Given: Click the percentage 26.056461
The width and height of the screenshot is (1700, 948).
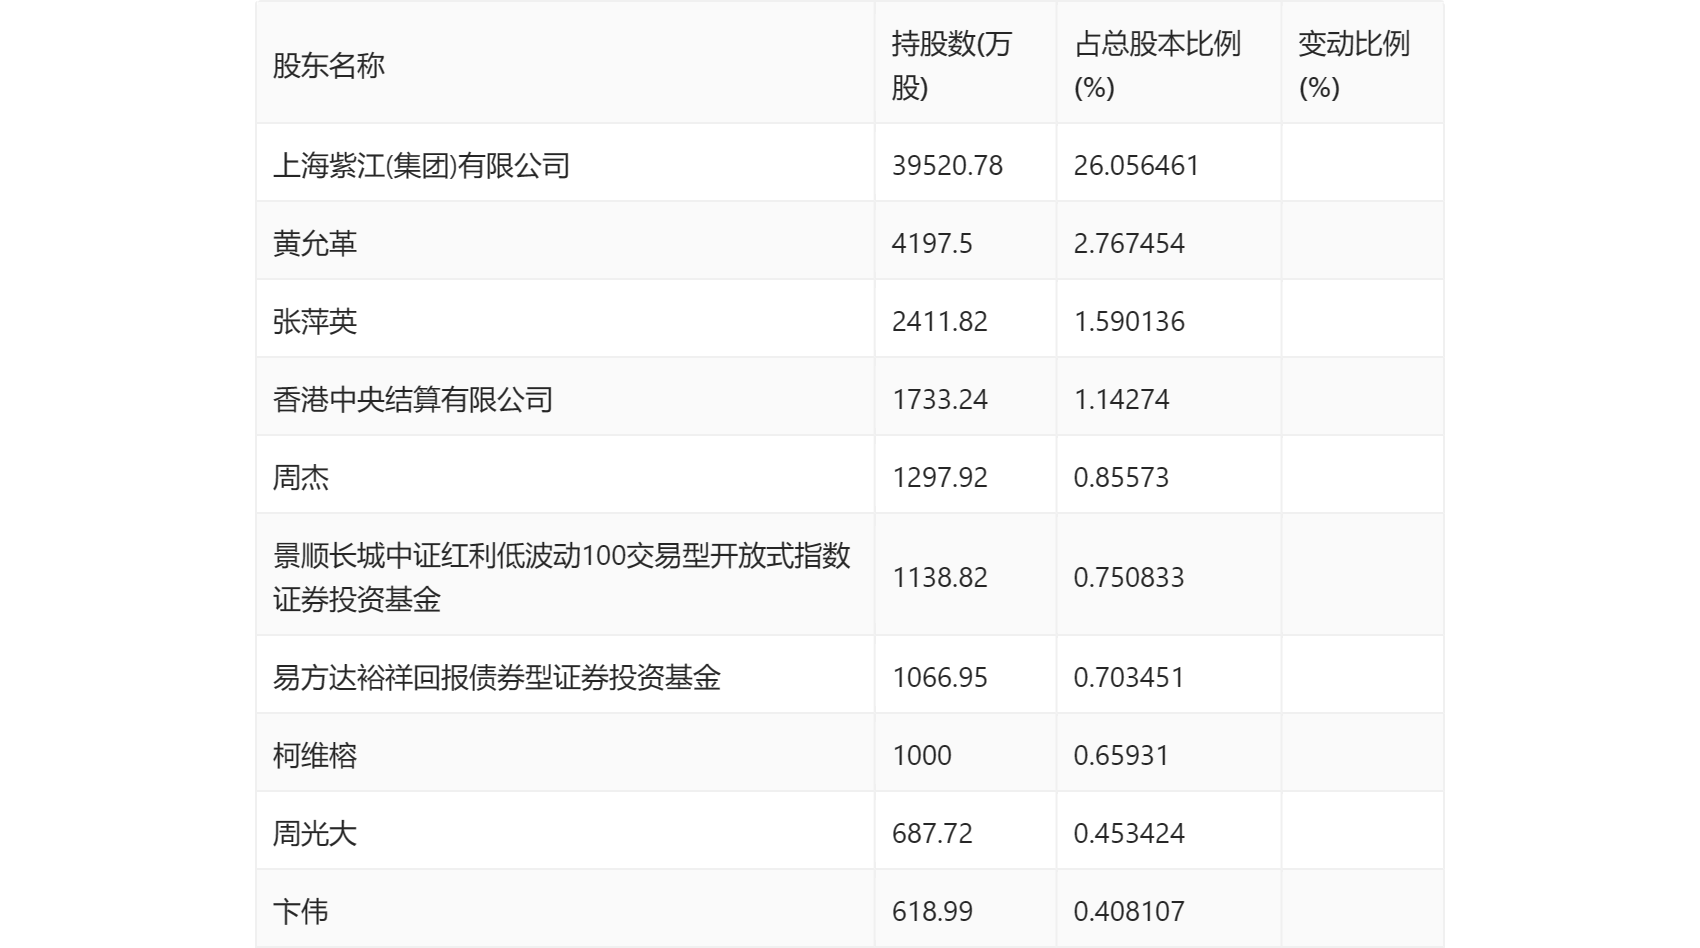Looking at the screenshot, I should pos(1136,165).
